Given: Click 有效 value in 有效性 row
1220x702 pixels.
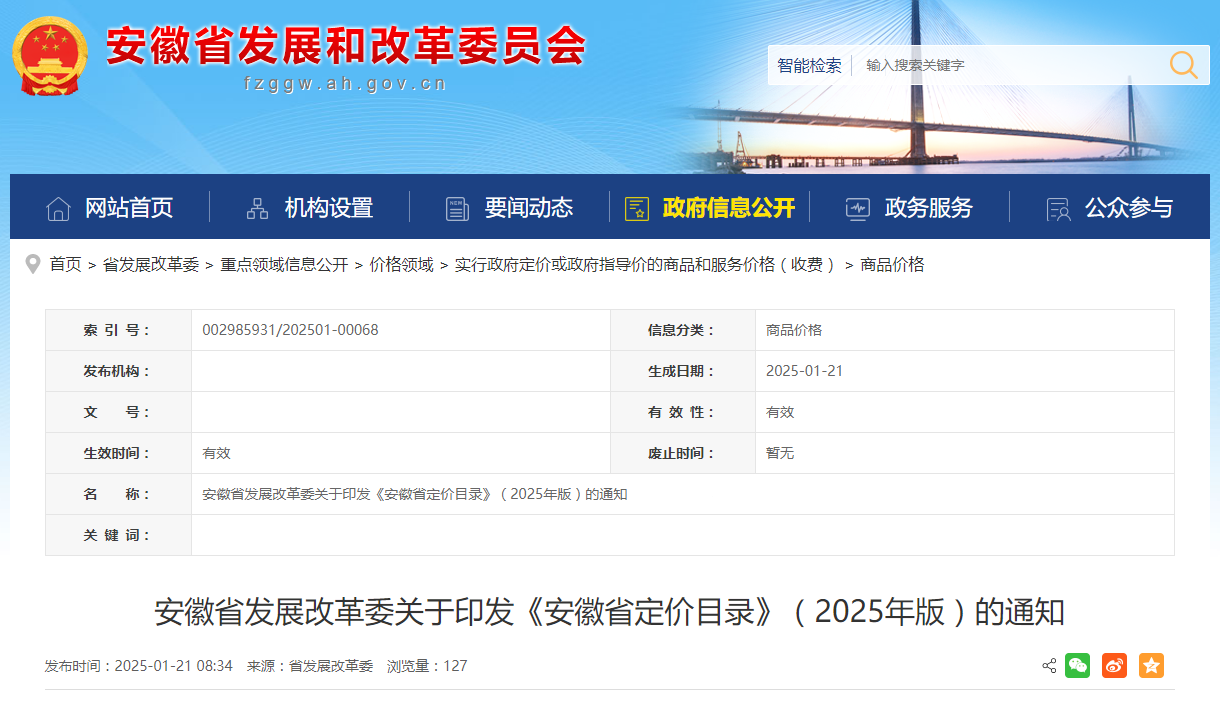Looking at the screenshot, I should [780, 412].
